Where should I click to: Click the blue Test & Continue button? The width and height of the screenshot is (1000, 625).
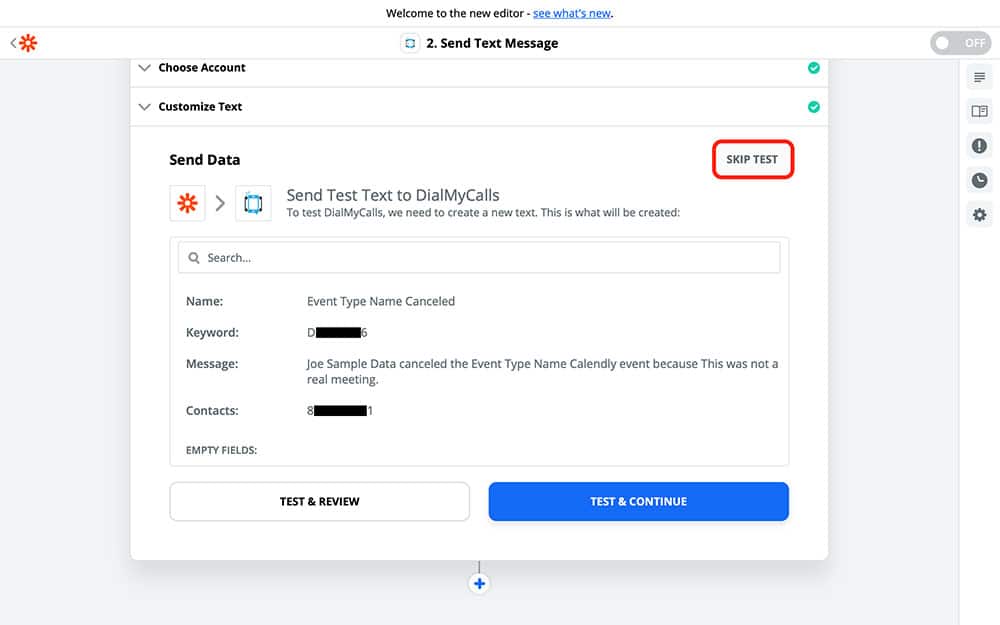[x=638, y=501]
